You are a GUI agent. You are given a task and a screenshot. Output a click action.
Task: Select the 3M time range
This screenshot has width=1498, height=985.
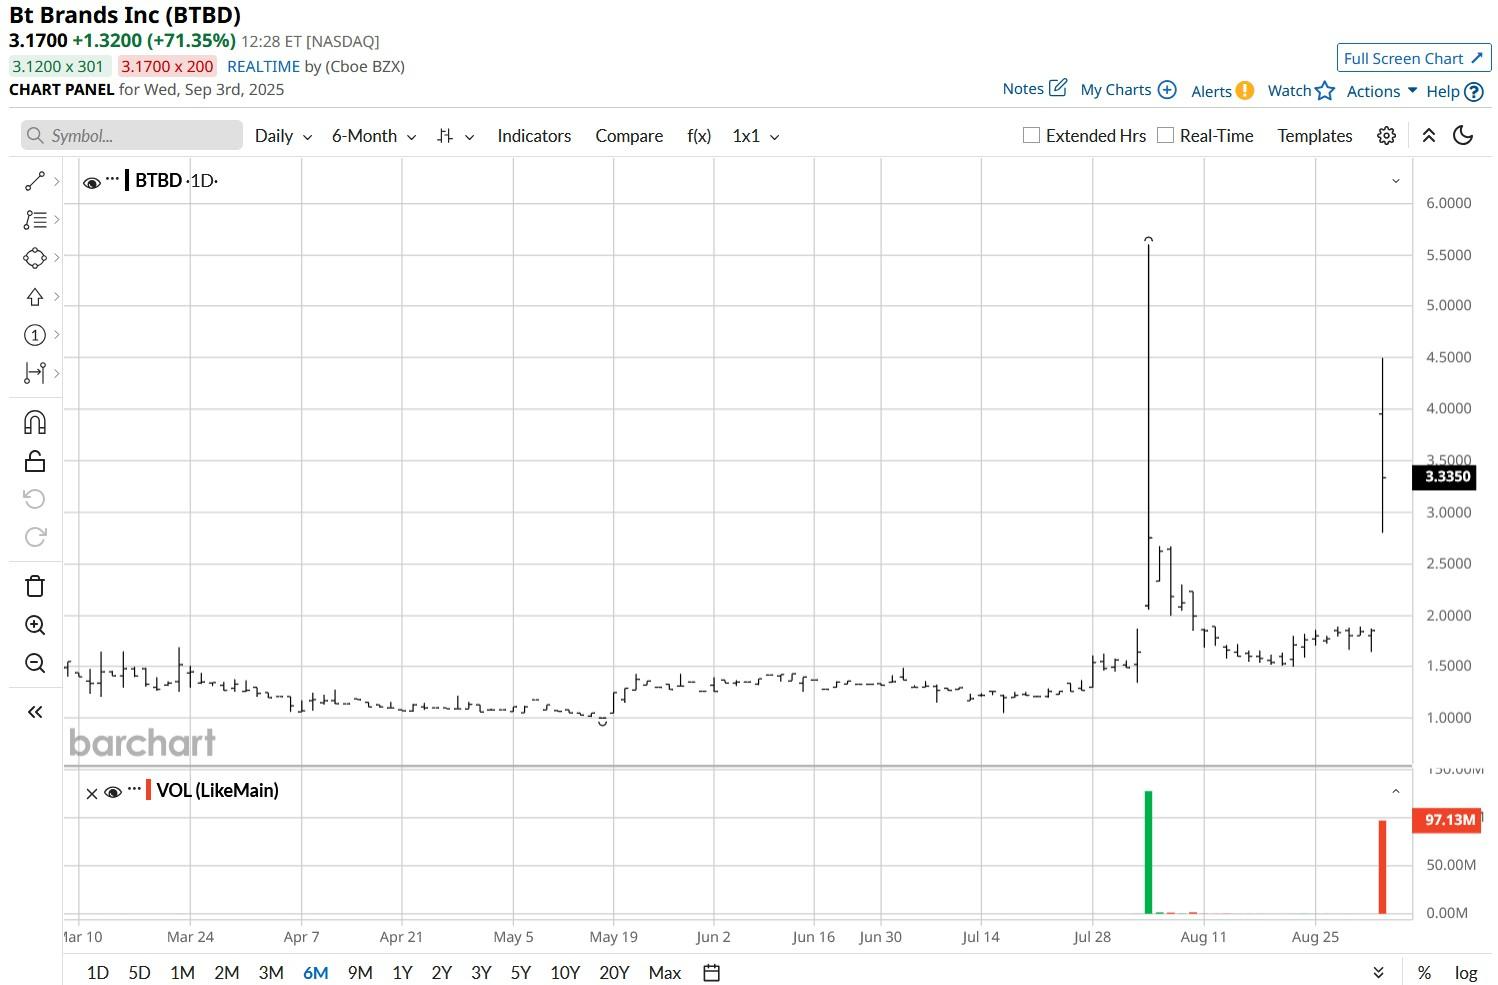[x=271, y=973]
